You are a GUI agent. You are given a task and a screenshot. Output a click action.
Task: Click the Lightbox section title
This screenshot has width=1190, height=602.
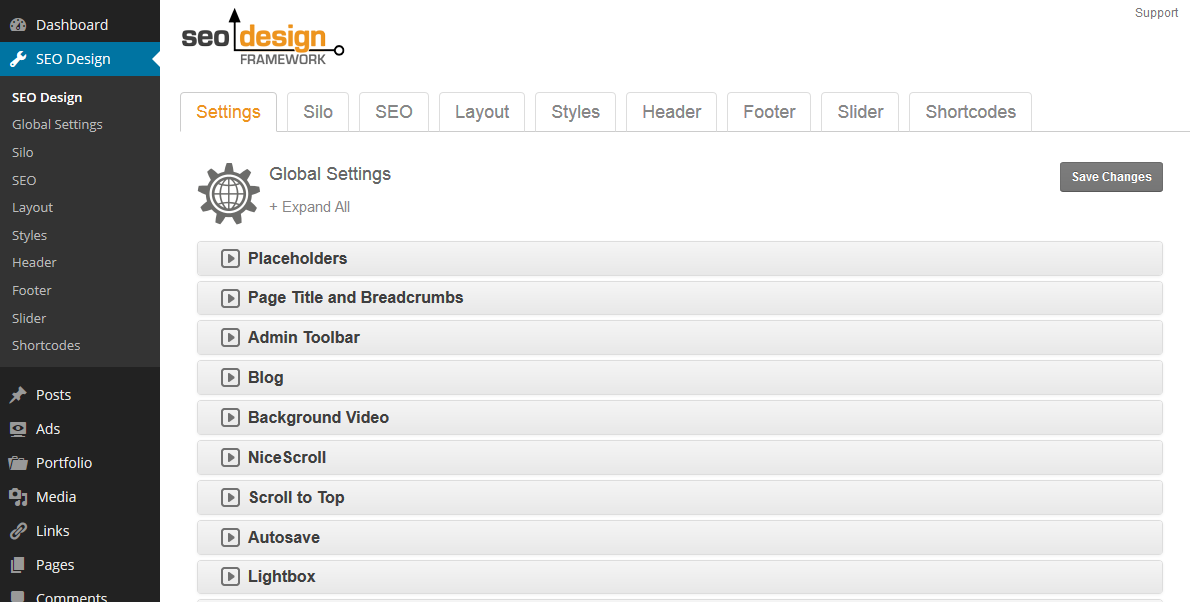point(282,577)
